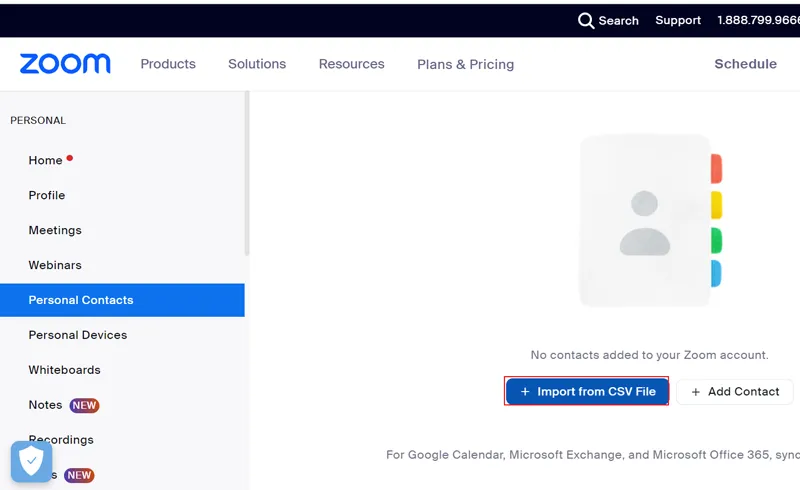Click the Add Contact button
The width and height of the screenshot is (800, 490).
[x=735, y=391]
